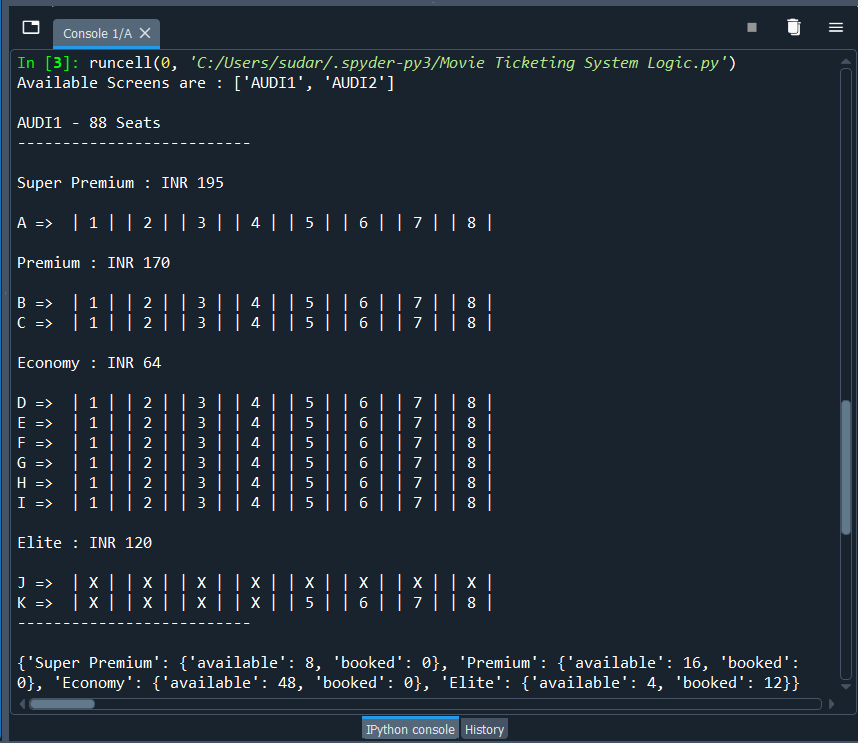Switch to the History tab

tap(484, 729)
